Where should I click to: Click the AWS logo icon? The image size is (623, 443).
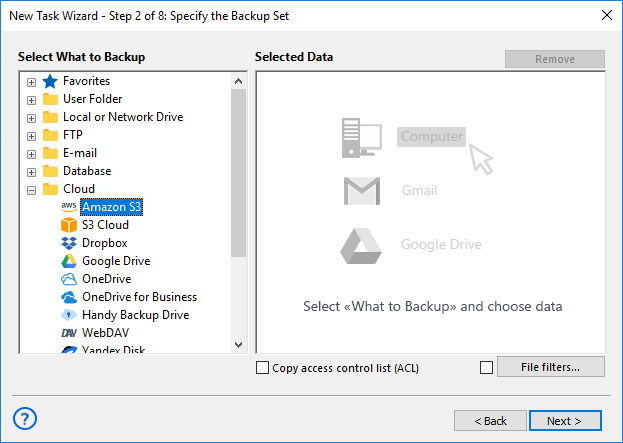(69, 207)
